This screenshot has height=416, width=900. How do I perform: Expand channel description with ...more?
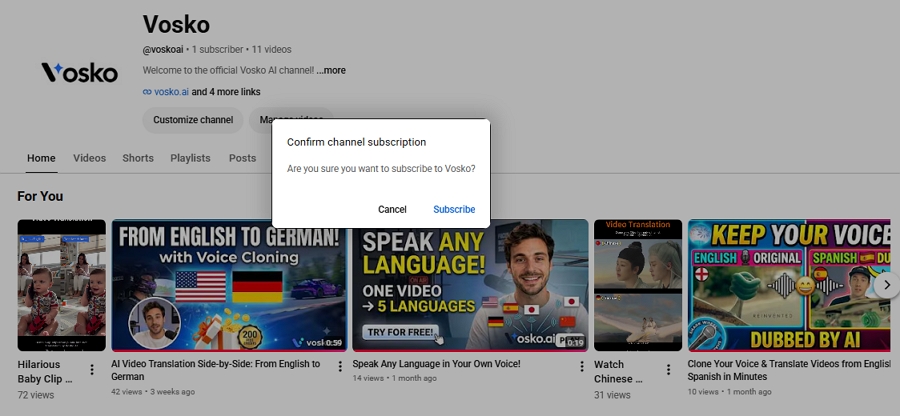pyautogui.click(x=331, y=71)
